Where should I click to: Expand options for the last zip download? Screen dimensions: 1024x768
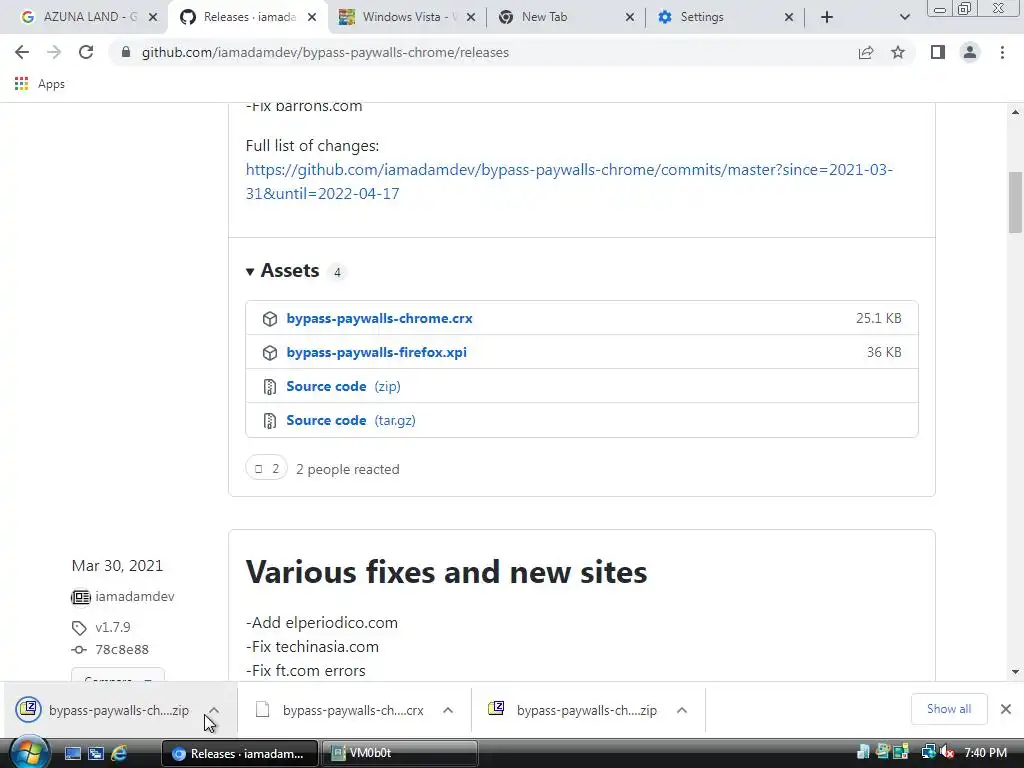point(682,710)
